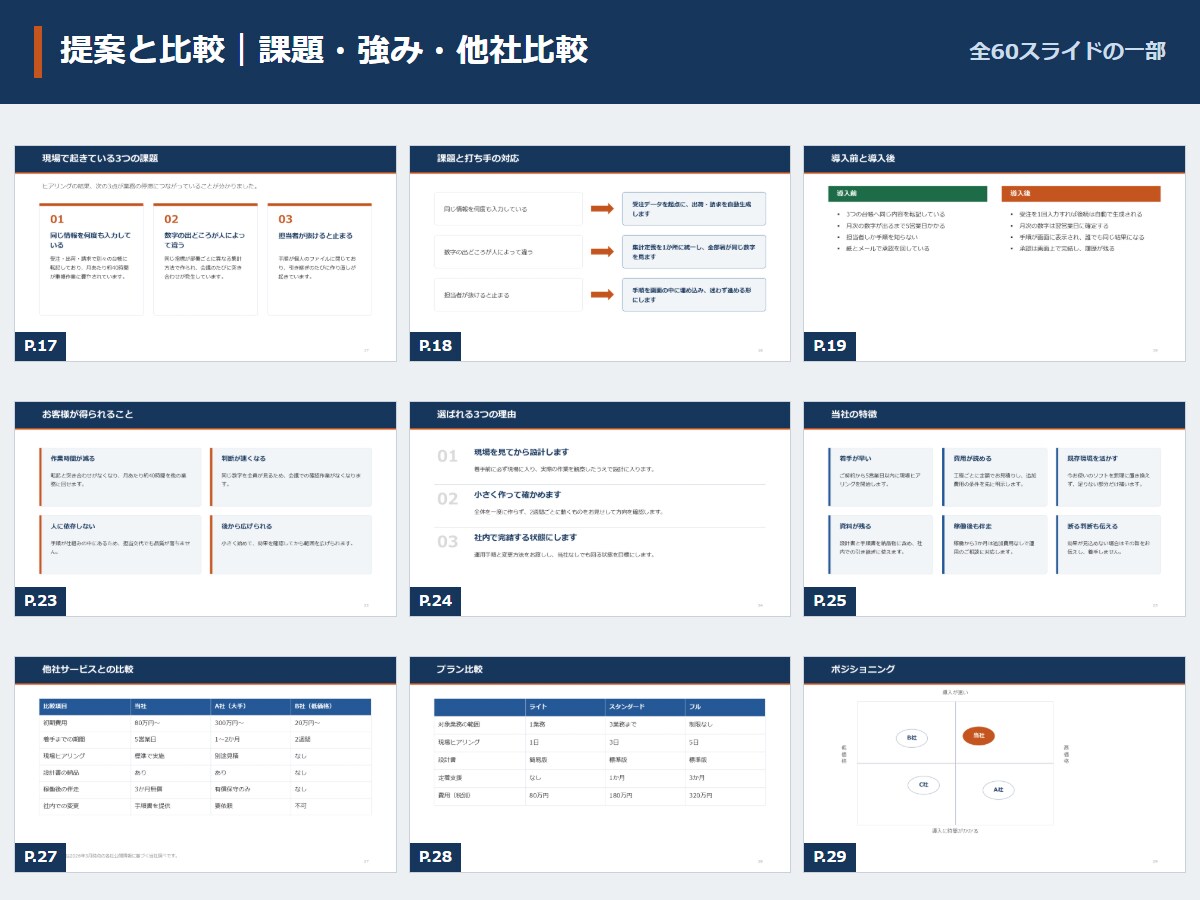Open the P.17 slide on 現場で起きている3つの課題

click(x=205, y=253)
